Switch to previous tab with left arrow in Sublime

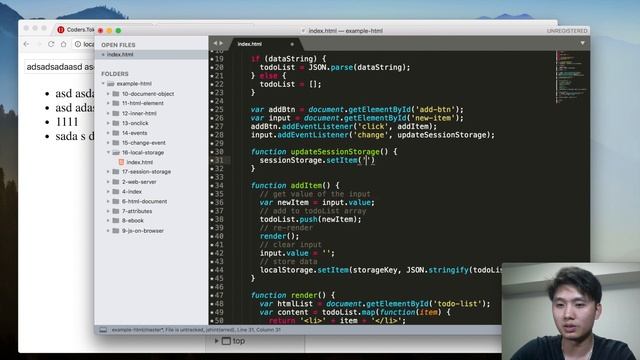215,43
